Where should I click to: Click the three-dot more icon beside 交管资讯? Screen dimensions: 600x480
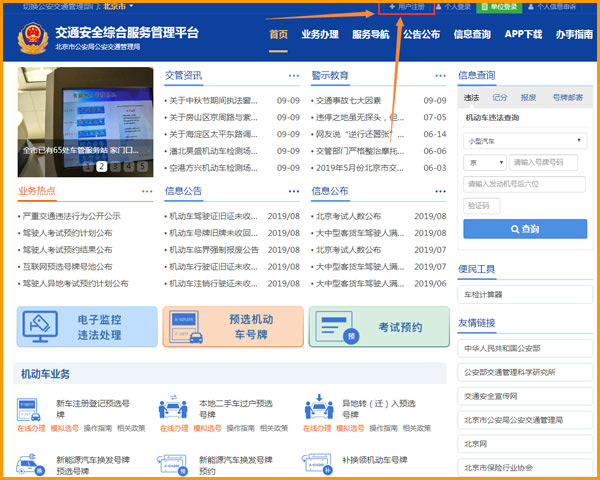point(294,76)
